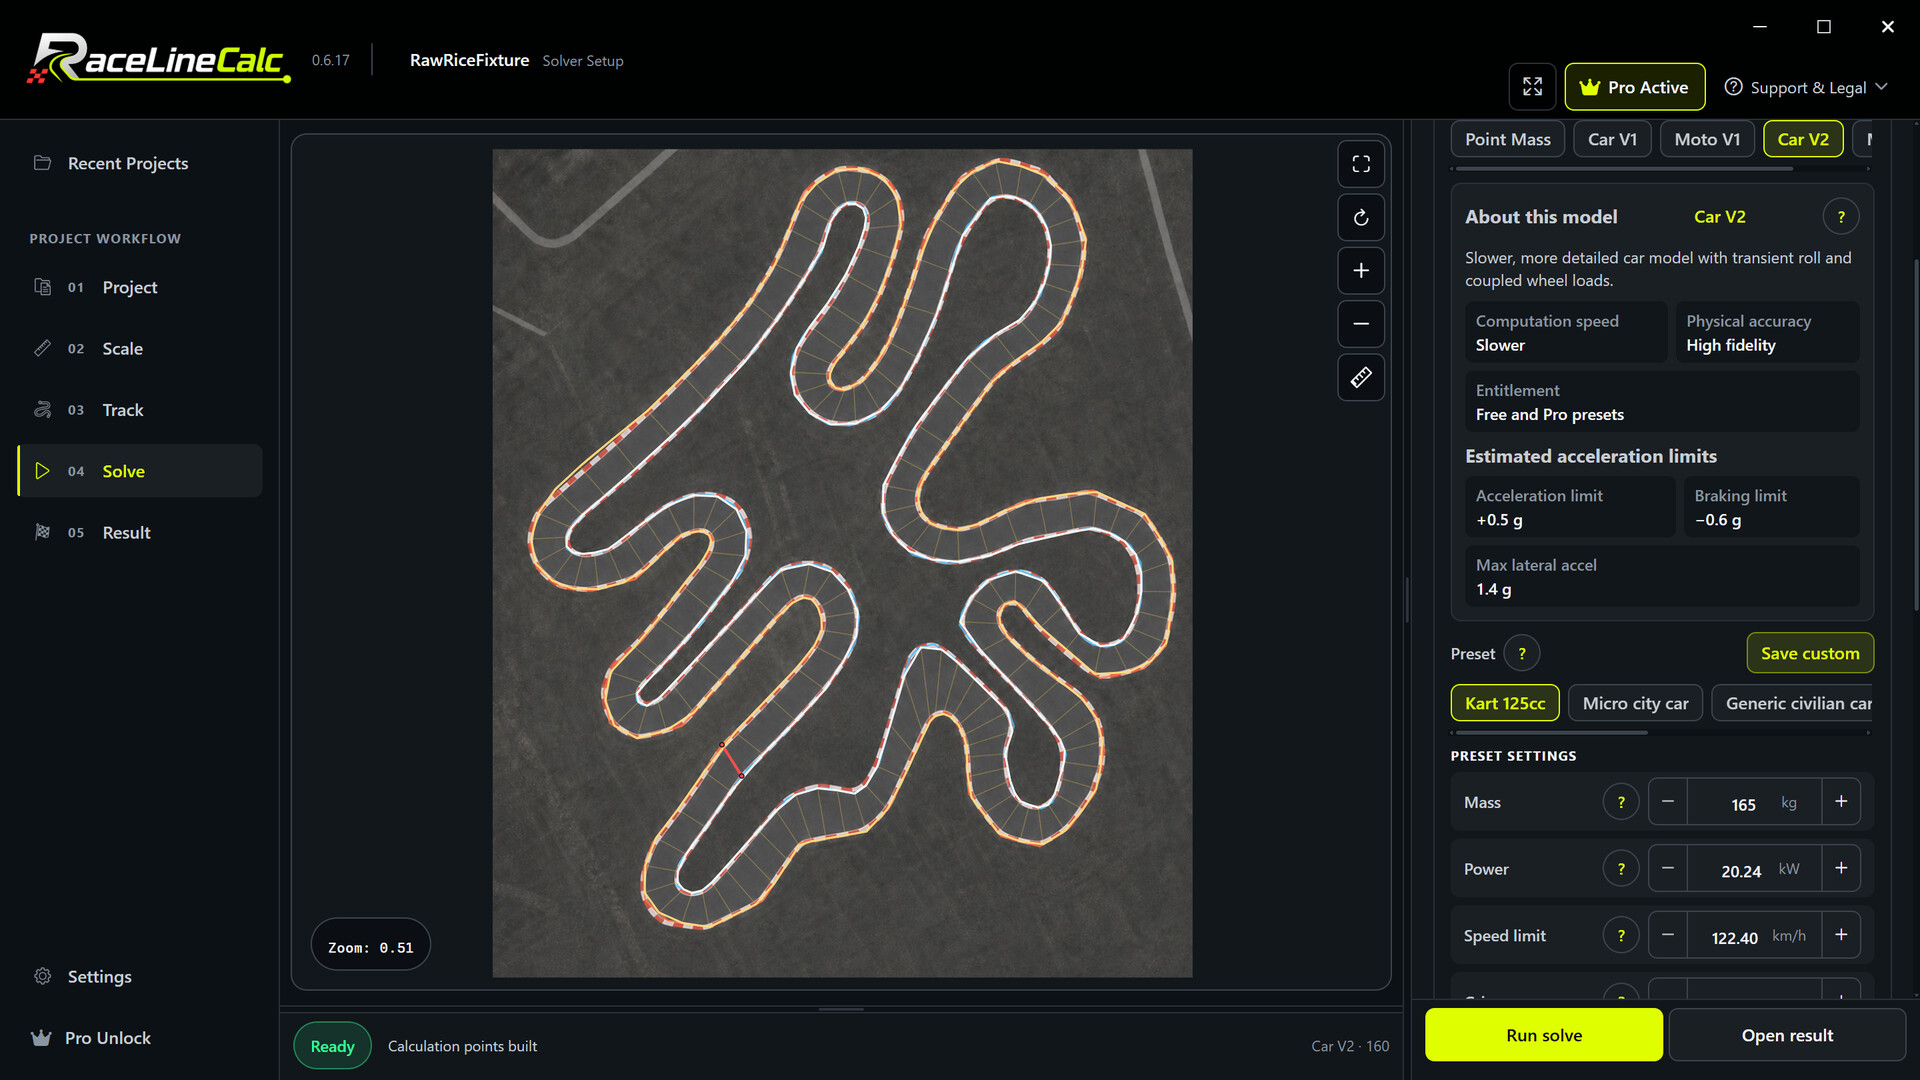Show help for Power setting
The width and height of the screenshot is (1920, 1080).
click(1621, 869)
